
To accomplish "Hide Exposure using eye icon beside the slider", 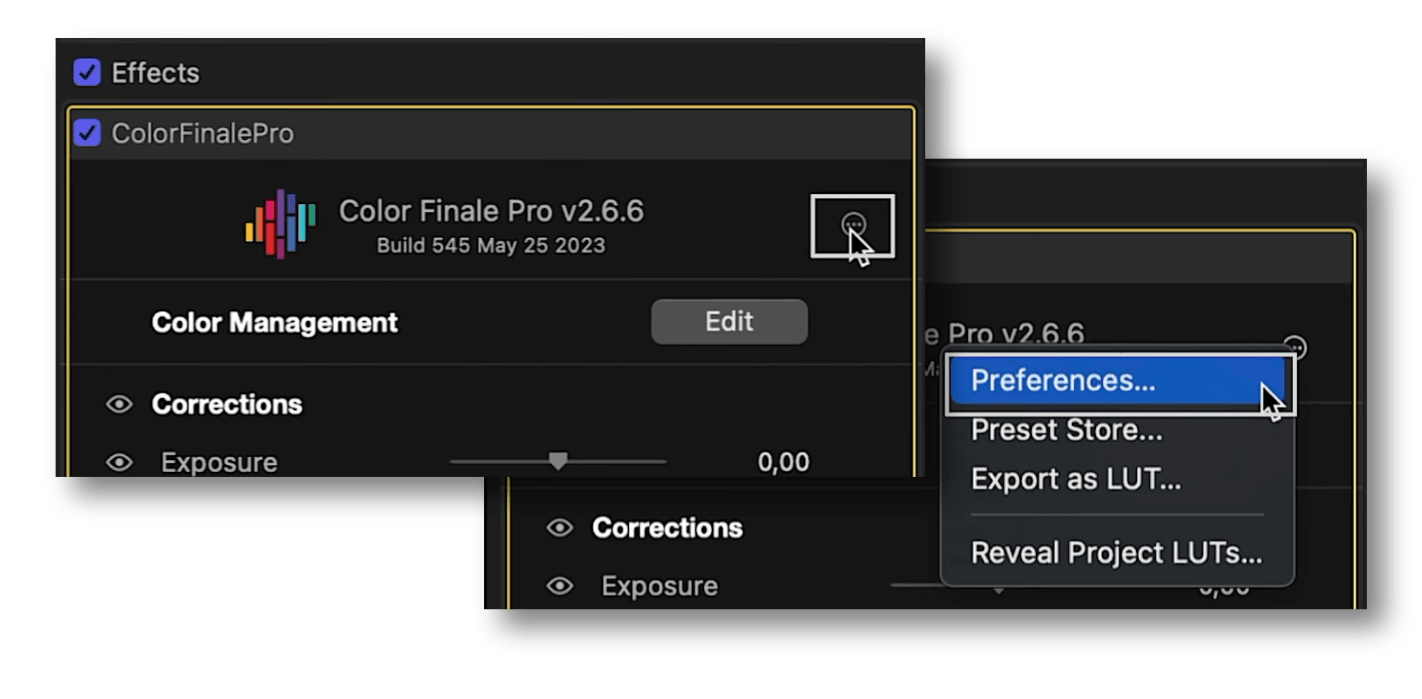I will [x=120, y=462].
